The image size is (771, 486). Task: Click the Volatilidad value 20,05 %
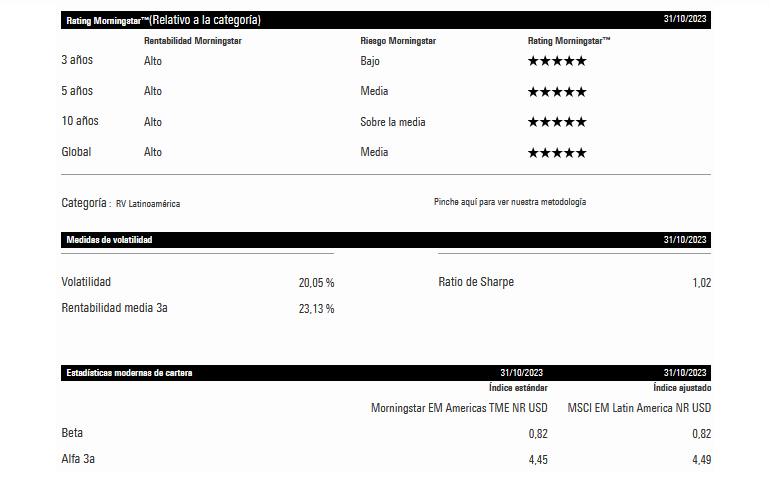coord(316,283)
